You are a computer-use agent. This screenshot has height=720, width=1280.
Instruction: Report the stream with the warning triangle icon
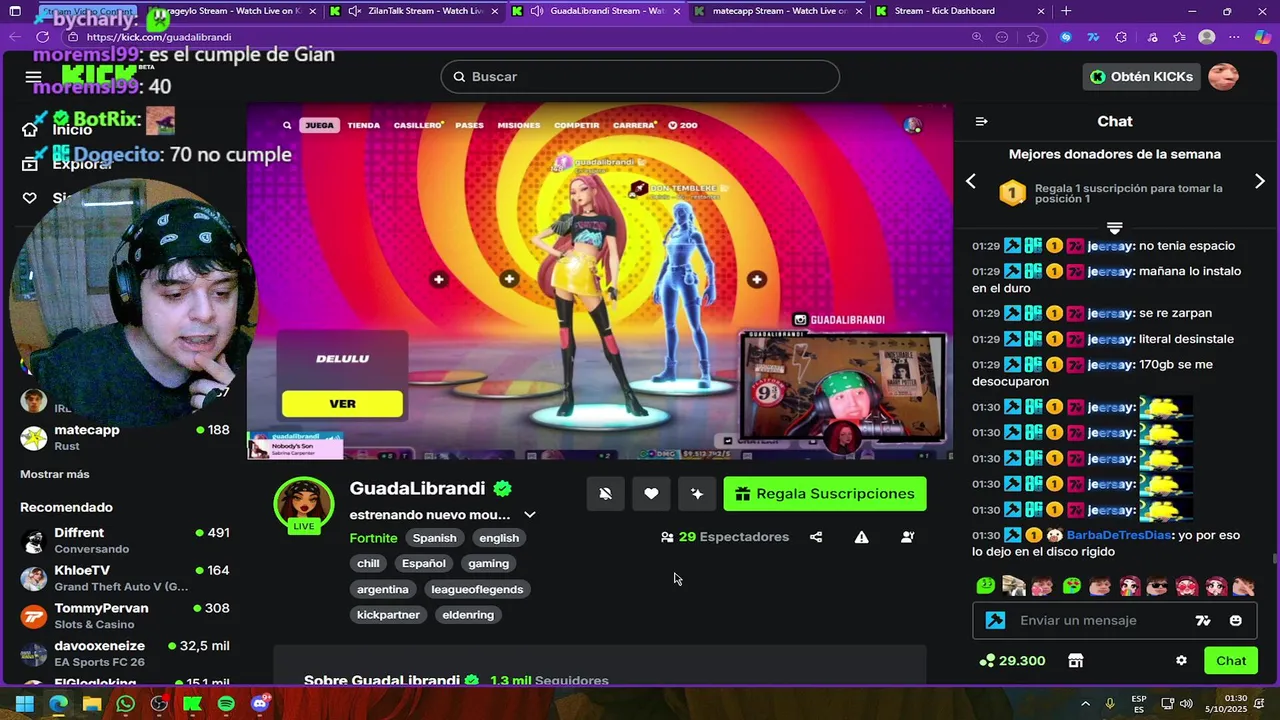coord(861,537)
